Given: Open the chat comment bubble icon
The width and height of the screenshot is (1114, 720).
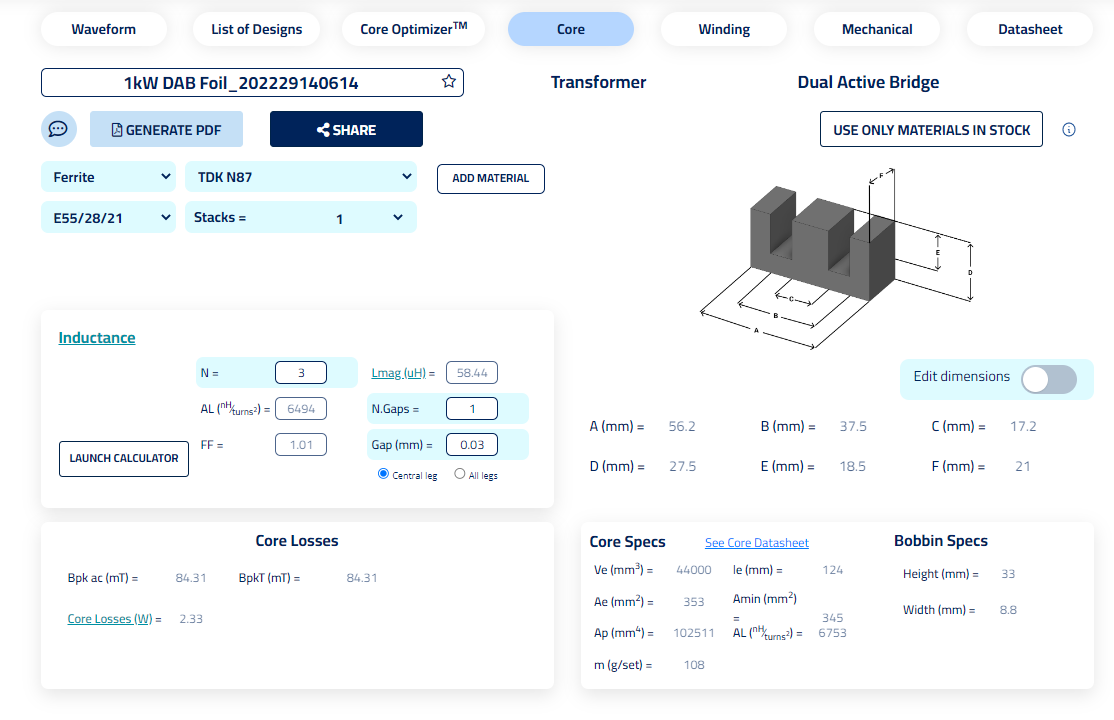Looking at the screenshot, I should [x=58, y=129].
